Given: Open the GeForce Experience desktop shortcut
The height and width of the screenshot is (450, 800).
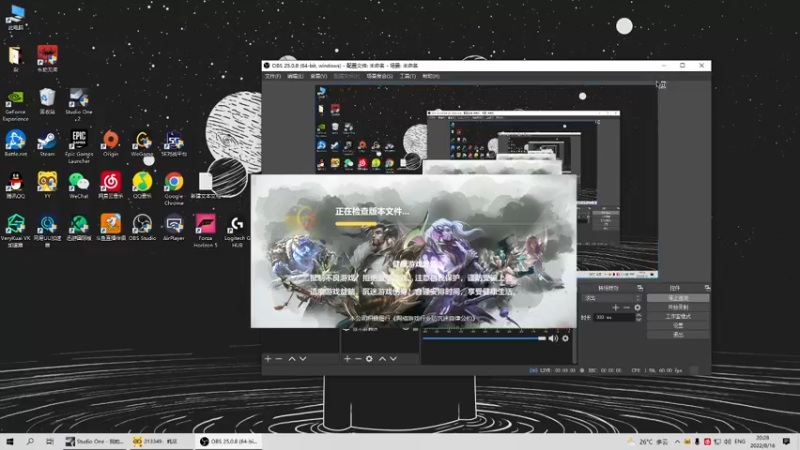Looking at the screenshot, I should [x=15, y=106].
